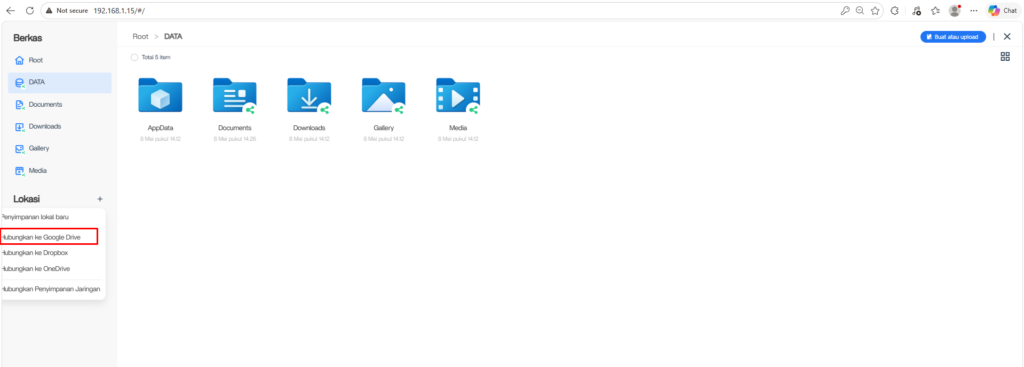Select Hubungkan ke Google Drive option

pos(41,237)
